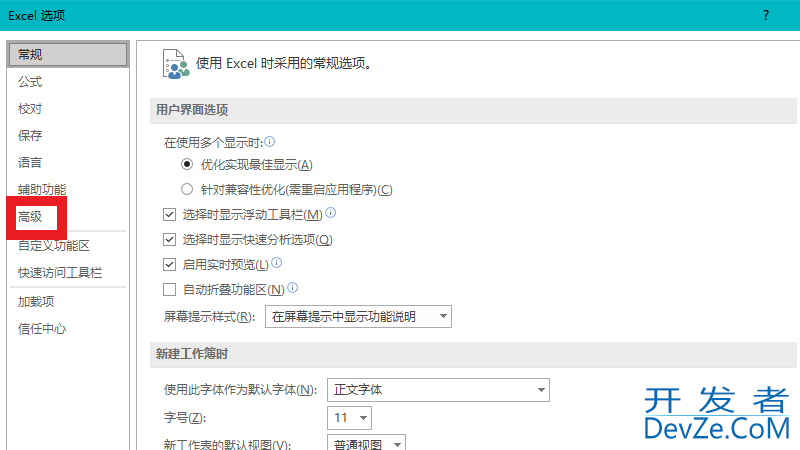
Task: Open the 常规 category
Action: click(68, 54)
